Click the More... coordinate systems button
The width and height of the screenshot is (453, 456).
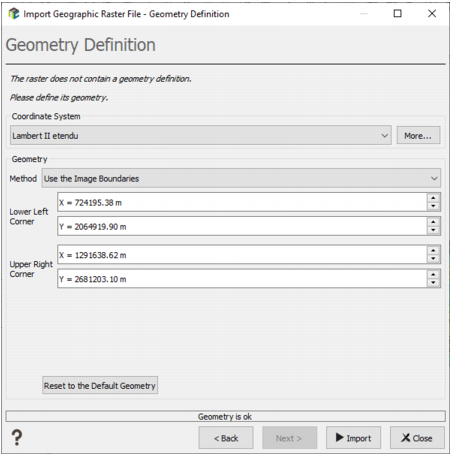pyautogui.click(x=418, y=135)
